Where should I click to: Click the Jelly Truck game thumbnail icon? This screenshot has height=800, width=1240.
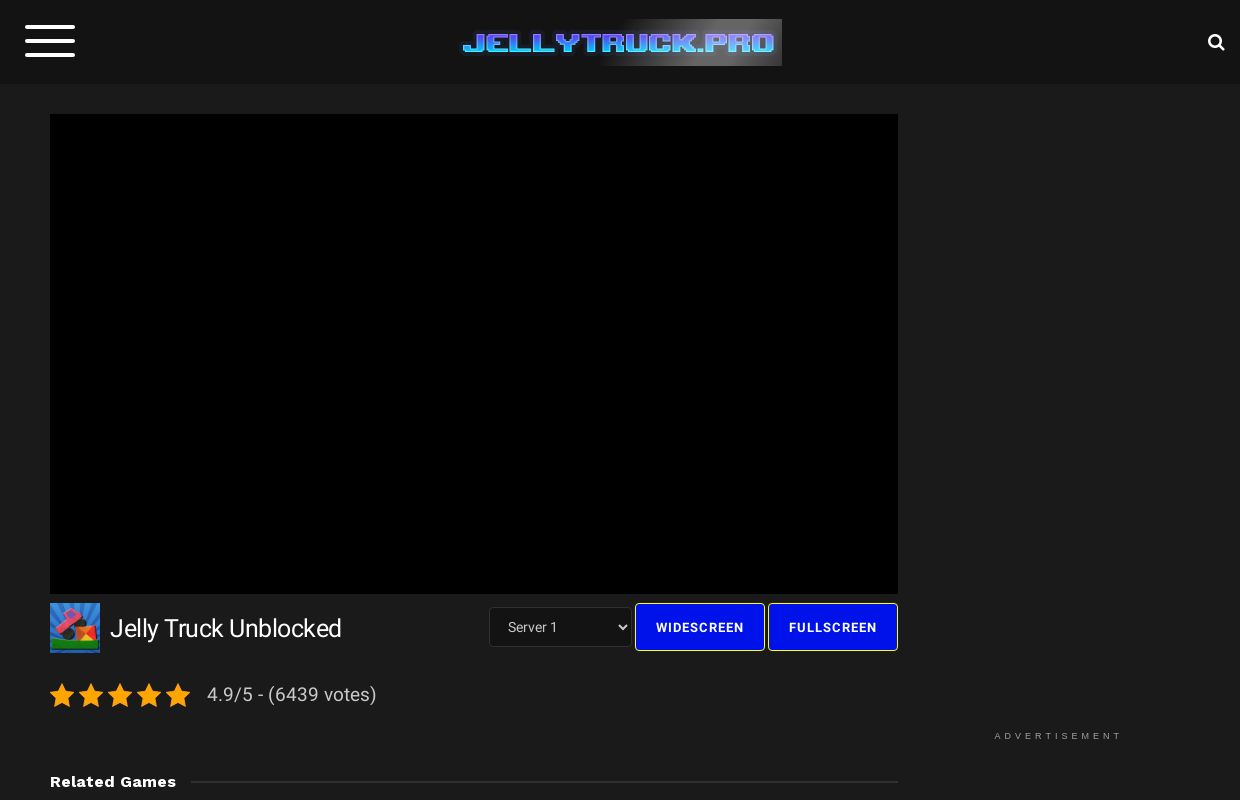75,628
